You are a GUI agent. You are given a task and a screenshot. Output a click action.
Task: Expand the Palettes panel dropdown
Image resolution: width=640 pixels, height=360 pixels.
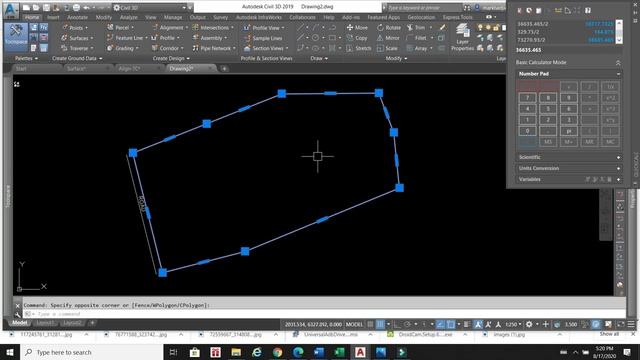pyautogui.click(x=26, y=58)
